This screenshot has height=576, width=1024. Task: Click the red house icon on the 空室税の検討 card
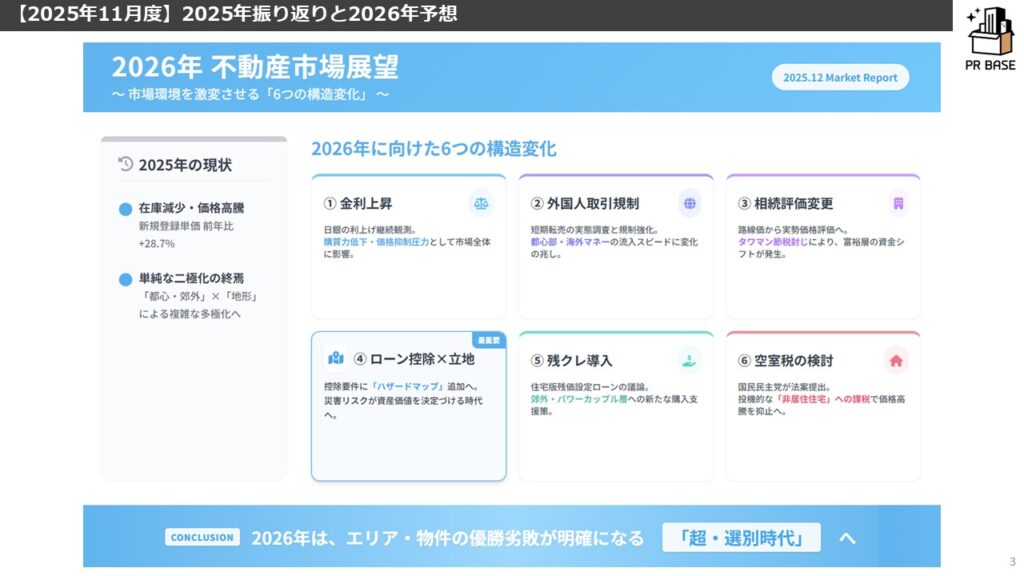click(897, 359)
